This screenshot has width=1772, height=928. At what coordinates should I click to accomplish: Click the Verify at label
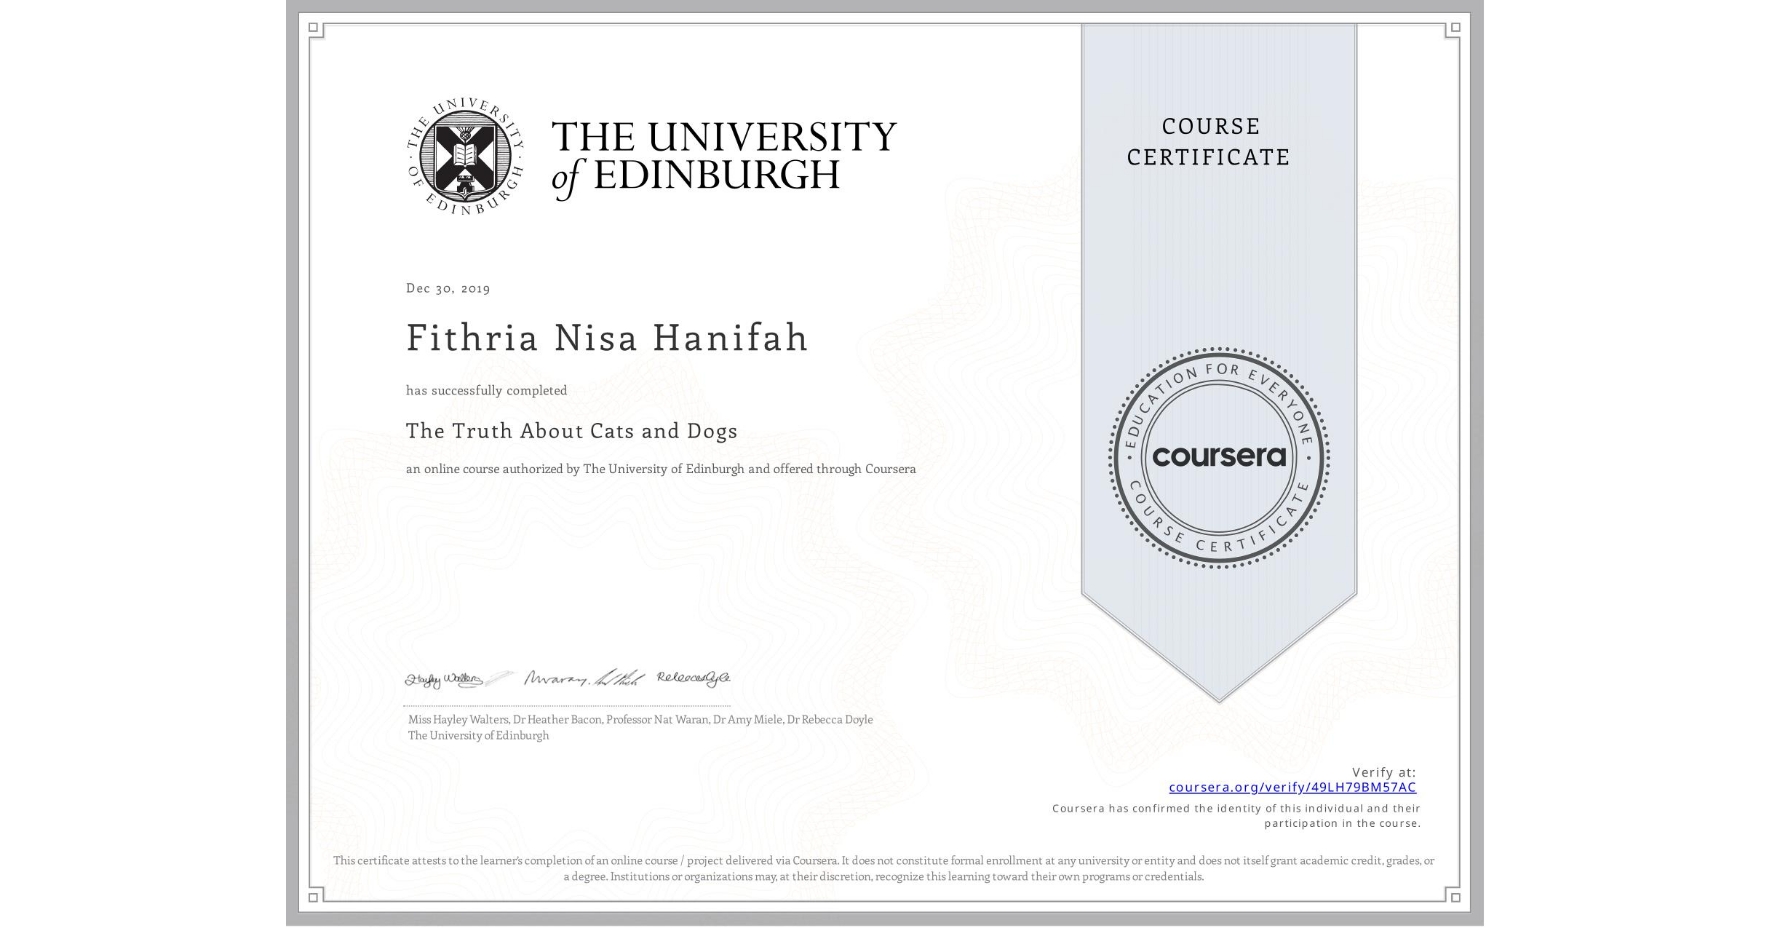1385,771
